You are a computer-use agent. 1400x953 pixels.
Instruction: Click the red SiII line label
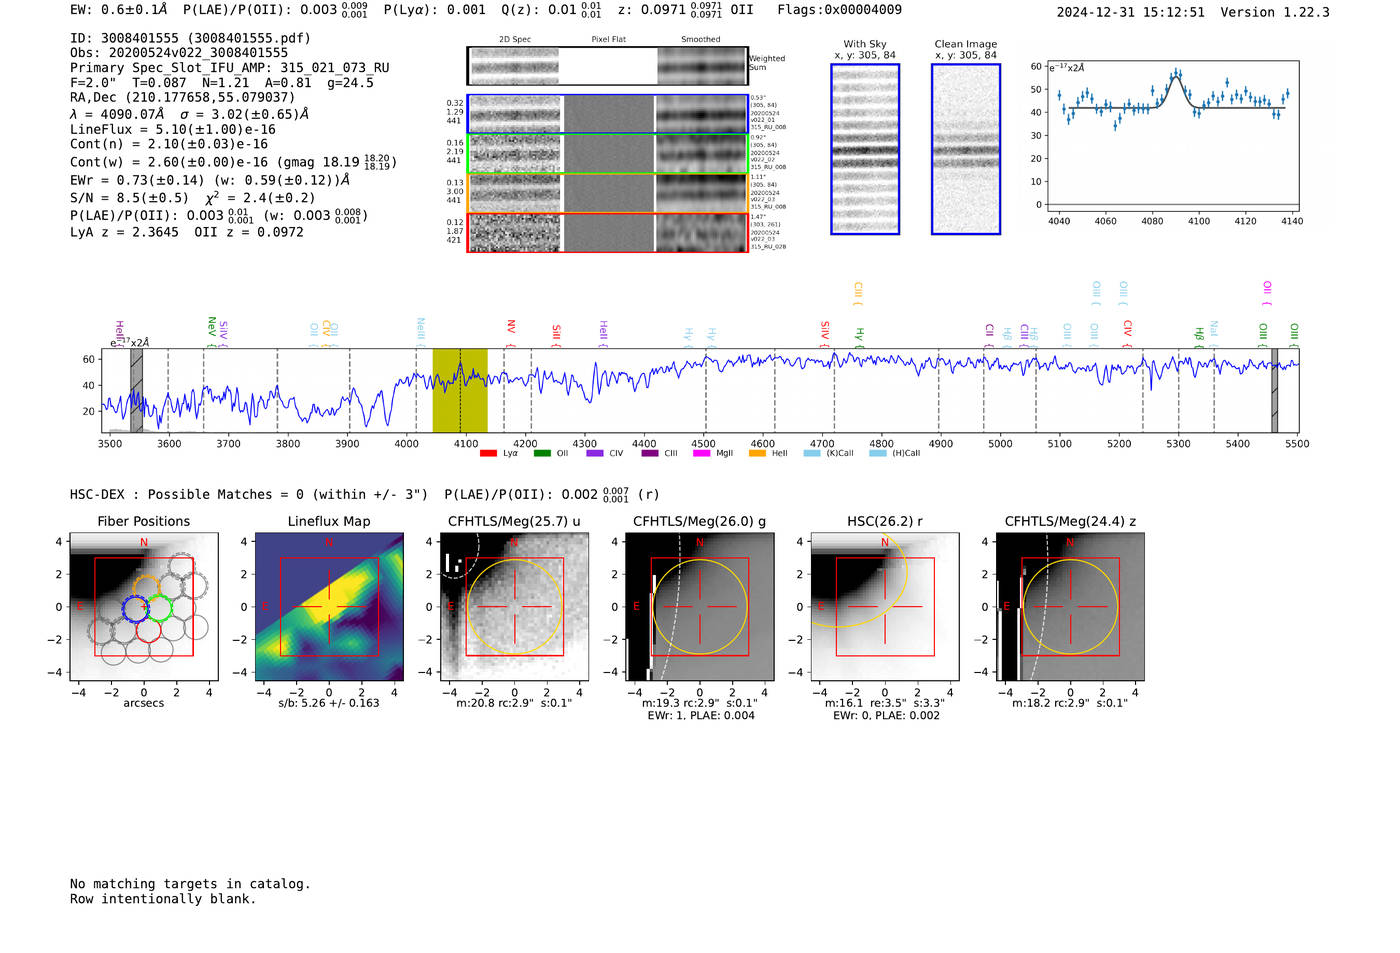pos(557,332)
